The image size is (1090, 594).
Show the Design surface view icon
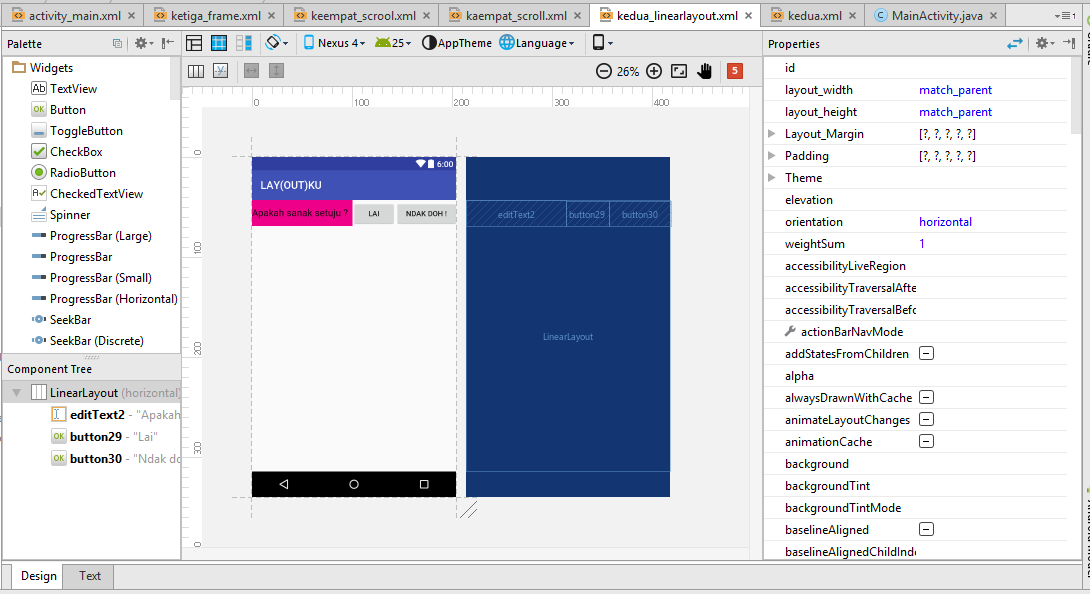pos(194,43)
